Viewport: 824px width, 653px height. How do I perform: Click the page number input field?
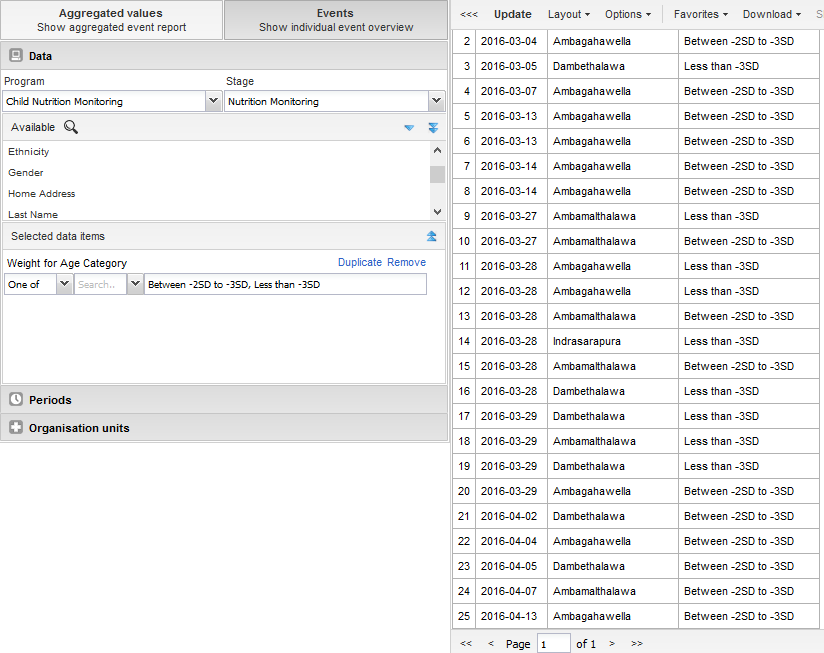pyautogui.click(x=553, y=644)
